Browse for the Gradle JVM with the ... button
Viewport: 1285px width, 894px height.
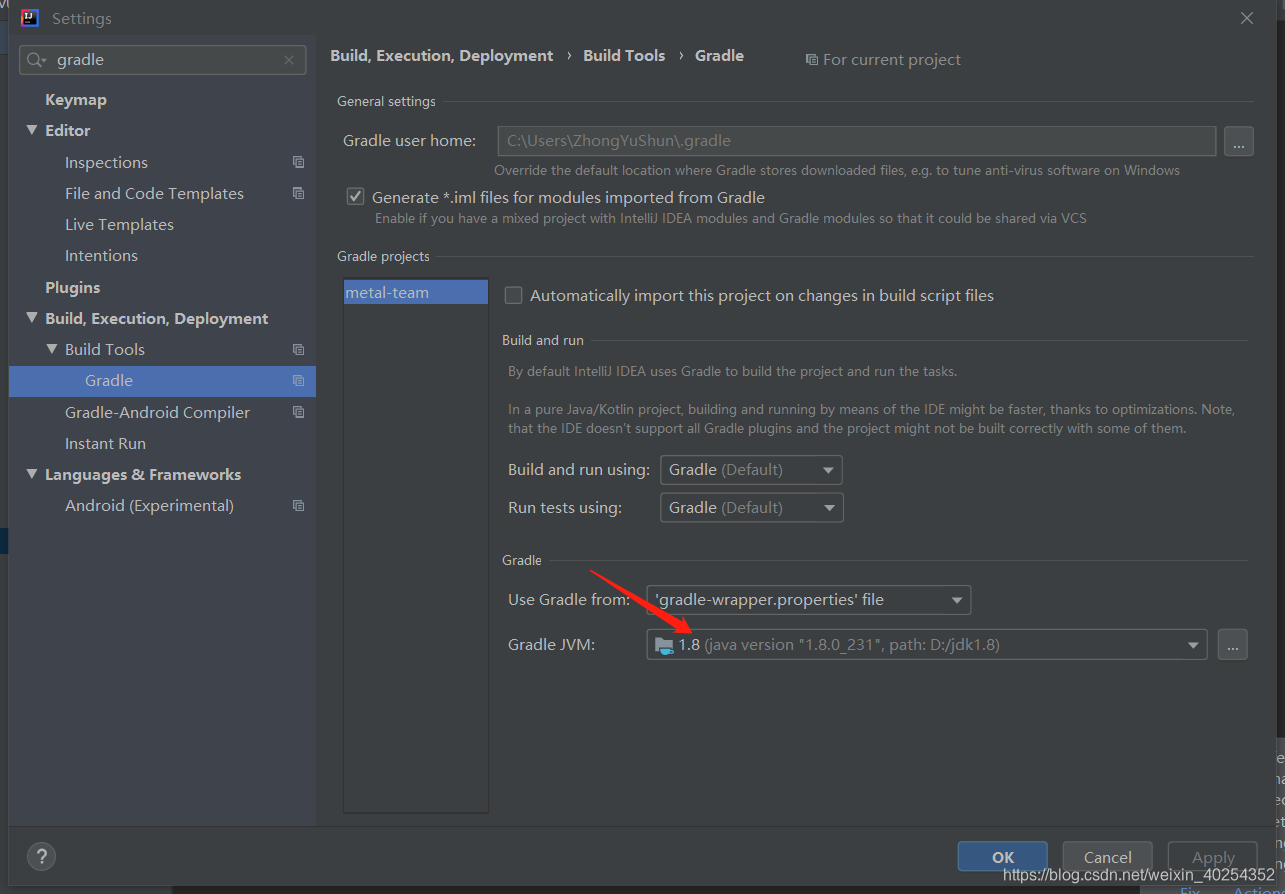[x=1232, y=645]
